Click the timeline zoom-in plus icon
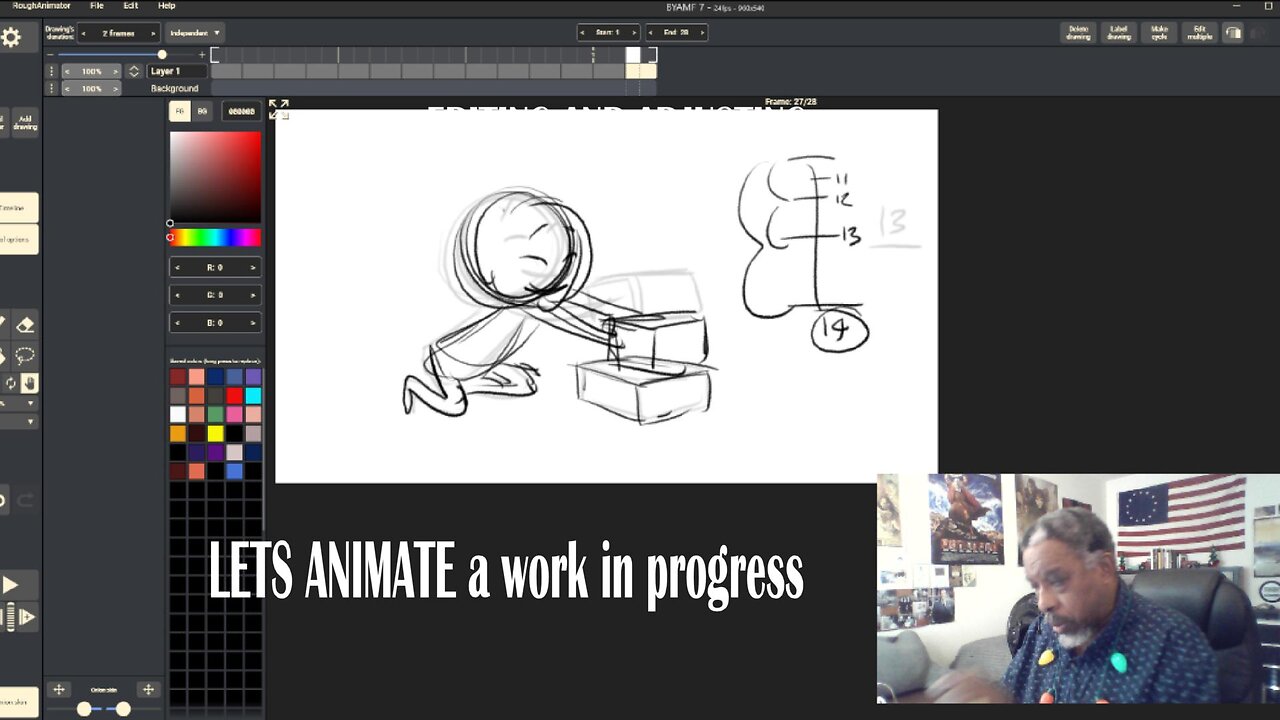1280x720 pixels. click(202, 55)
